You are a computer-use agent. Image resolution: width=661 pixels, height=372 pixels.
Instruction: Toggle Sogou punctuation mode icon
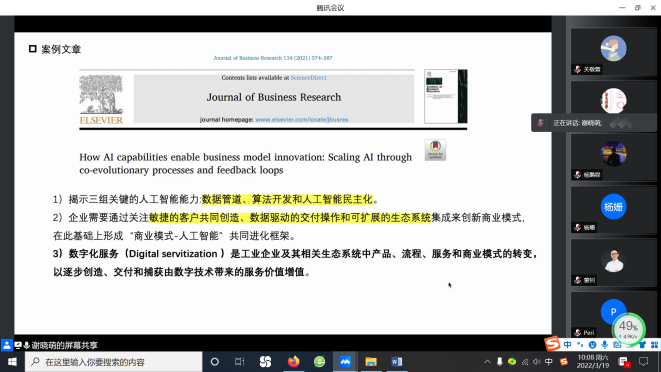click(580, 345)
